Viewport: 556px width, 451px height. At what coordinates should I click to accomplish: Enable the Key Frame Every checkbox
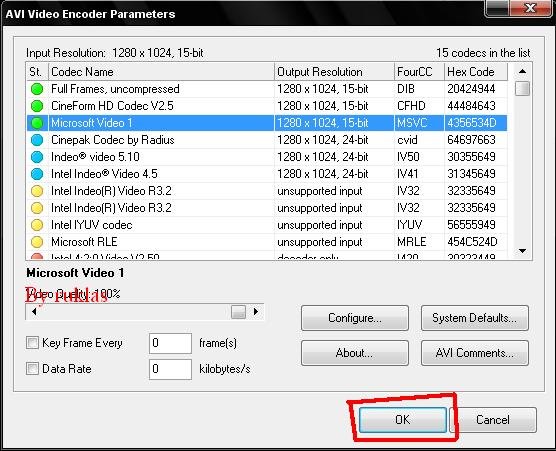tap(32, 343)
